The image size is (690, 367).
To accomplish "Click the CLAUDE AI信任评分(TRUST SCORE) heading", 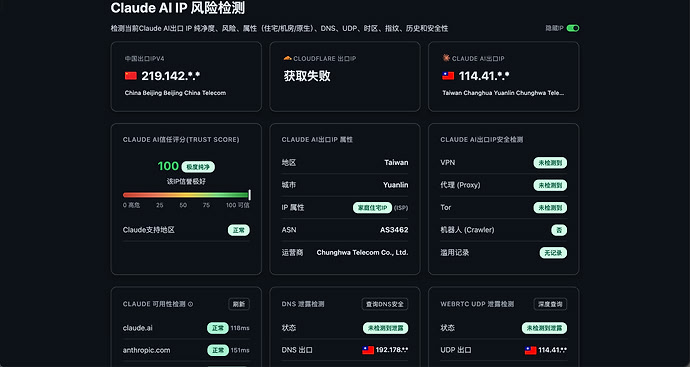I will pos(181,139).
